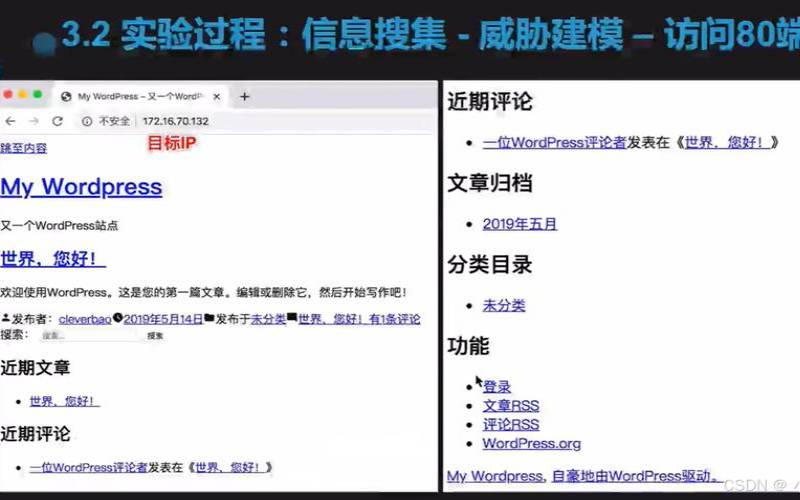Open the 2019年5月14日 date link
This screenshot has height=500, width=800.
(x=163, y=319)
